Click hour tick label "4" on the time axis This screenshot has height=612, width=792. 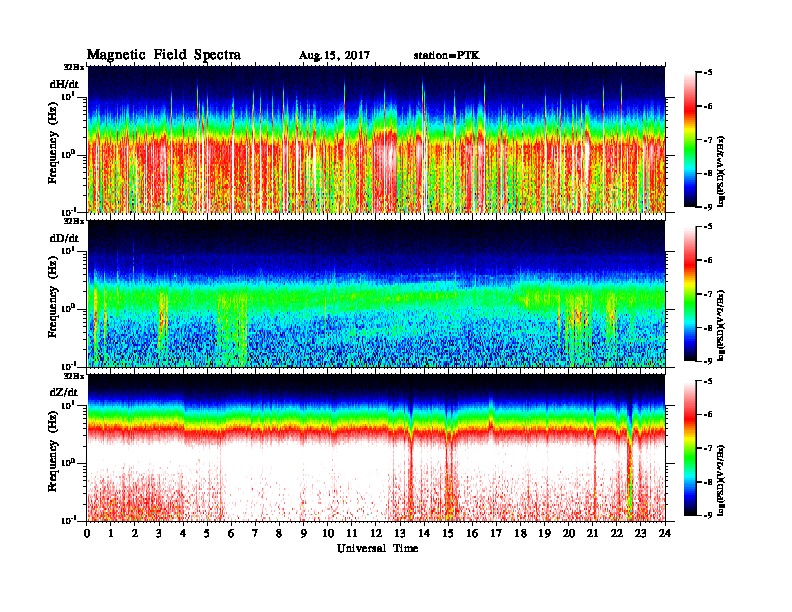[183, 533]
